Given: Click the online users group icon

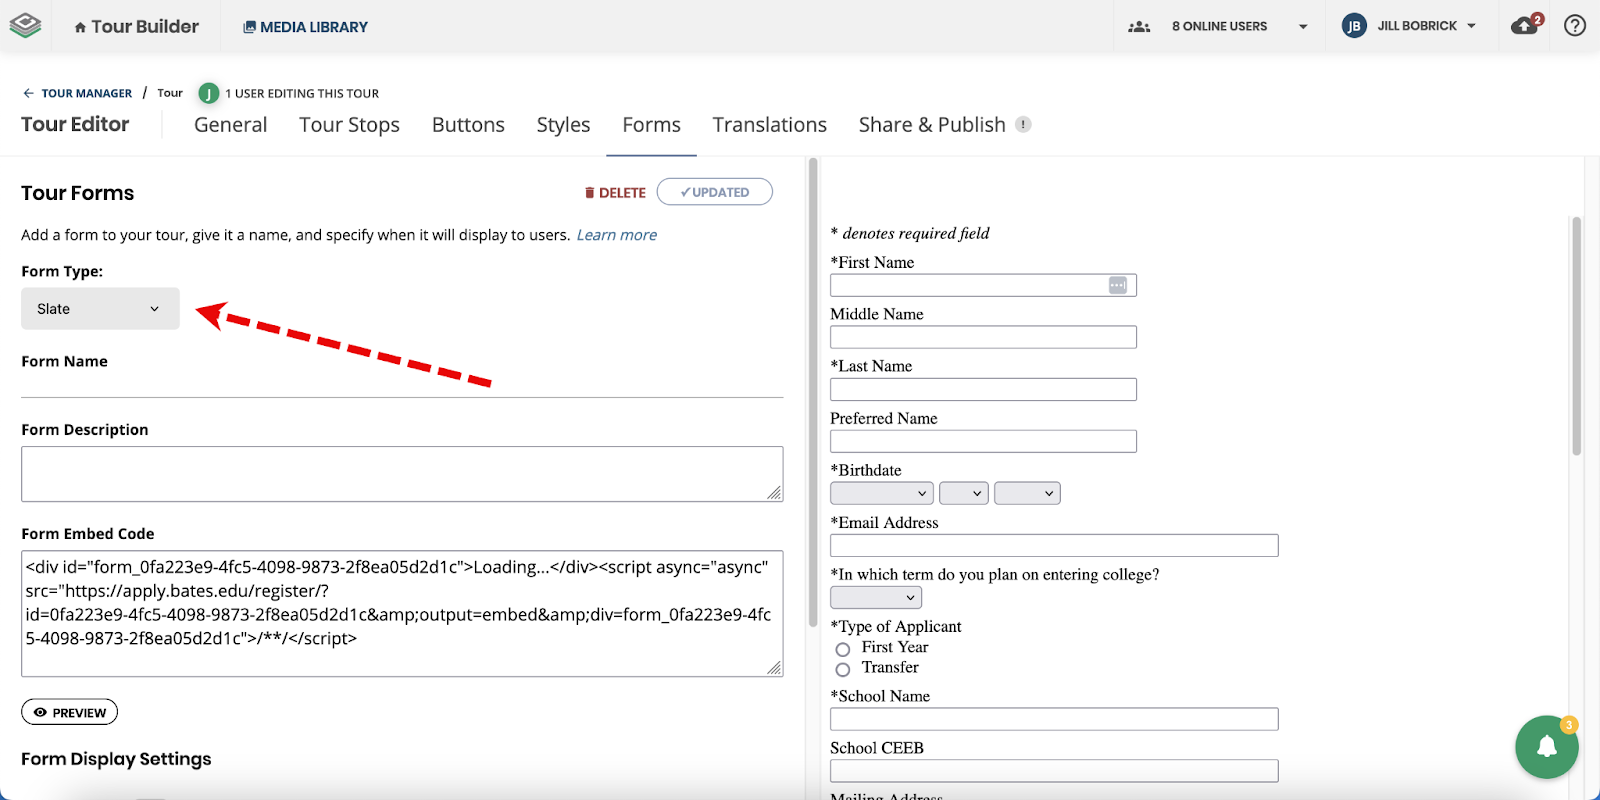Looking at the screenshot, I should click(x=1139, y=27).
